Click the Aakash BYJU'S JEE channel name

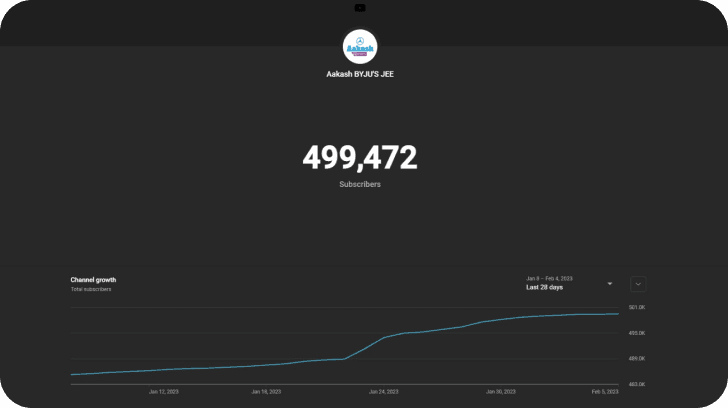360,74
